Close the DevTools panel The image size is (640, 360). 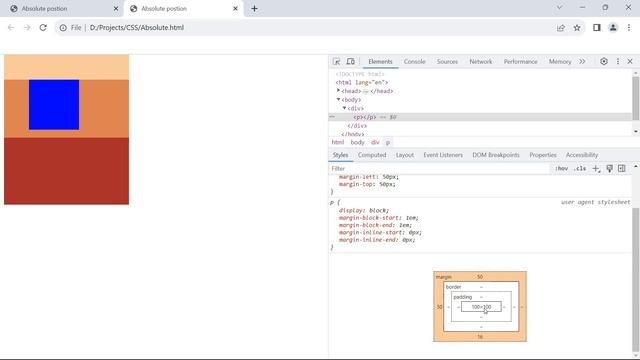630,62
